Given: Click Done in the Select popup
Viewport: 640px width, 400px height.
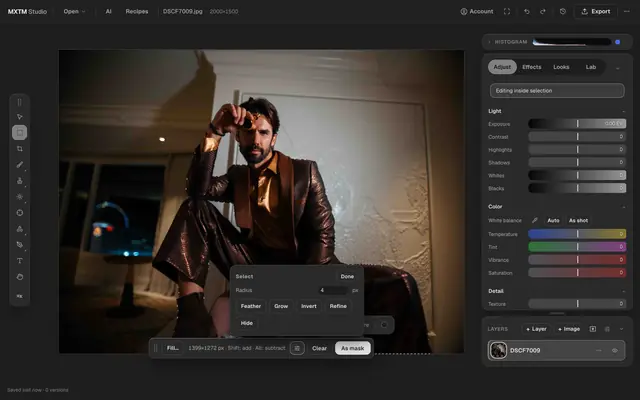Looking at the screenshot, I should (x=347, y=276).
